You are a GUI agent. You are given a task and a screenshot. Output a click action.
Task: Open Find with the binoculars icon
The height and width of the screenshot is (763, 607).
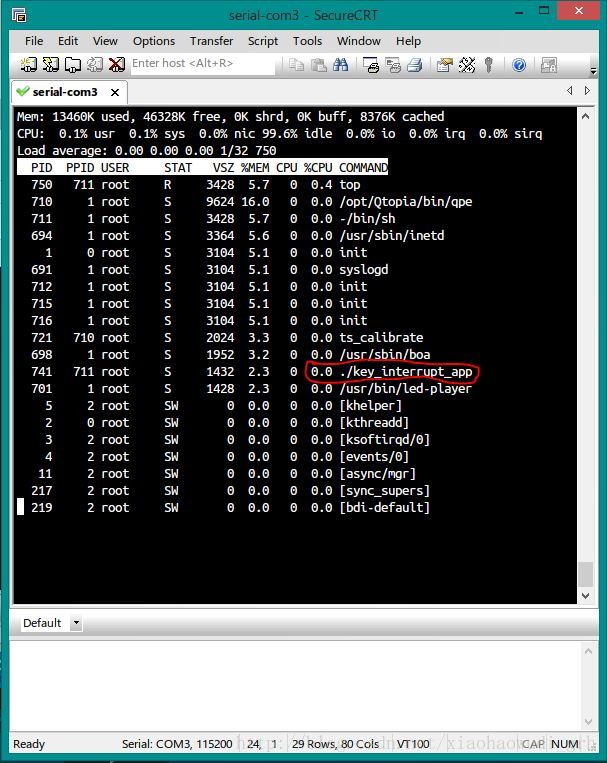[x=341, y=64]
